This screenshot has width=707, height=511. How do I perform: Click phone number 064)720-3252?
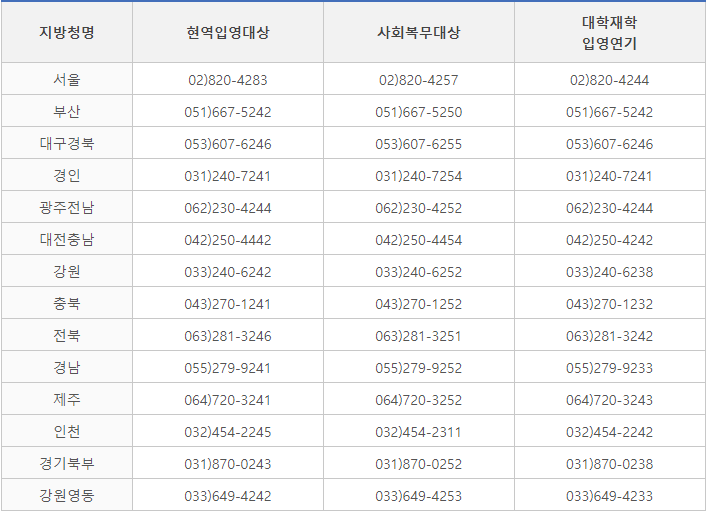[418, 401]
